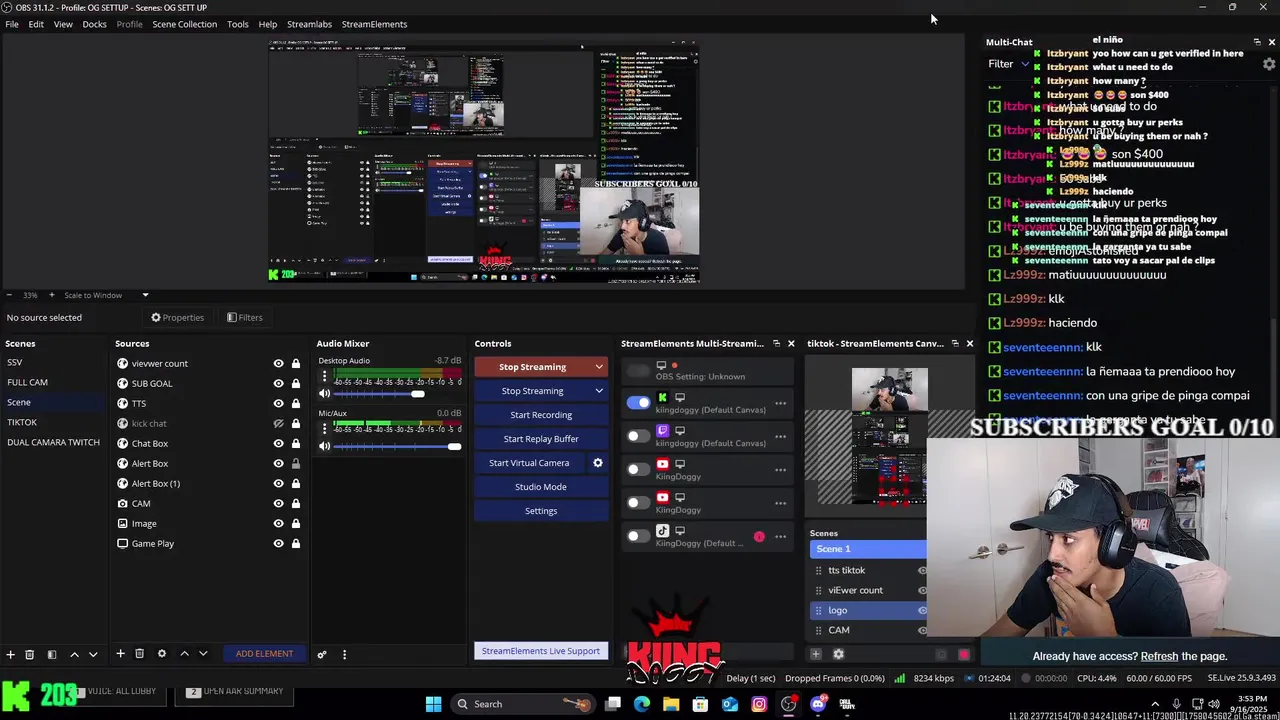Mute Mic/Aux speaker icon
This screenshot has height=720, width=1280.
pyautogui.click(x=324, y=446)
